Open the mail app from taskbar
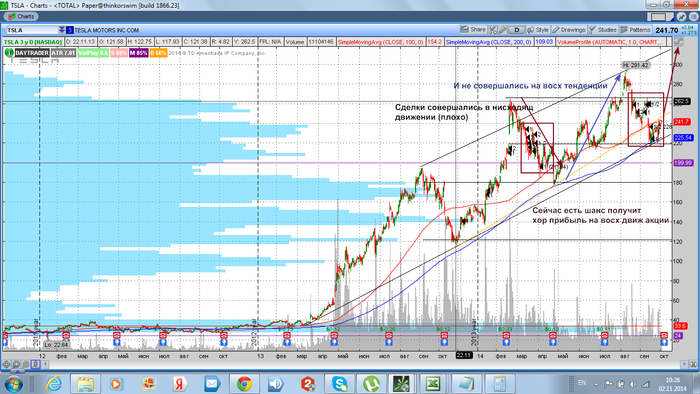This screenshot has width=700, height=394. pyautogui.click(x=212, y=384)
